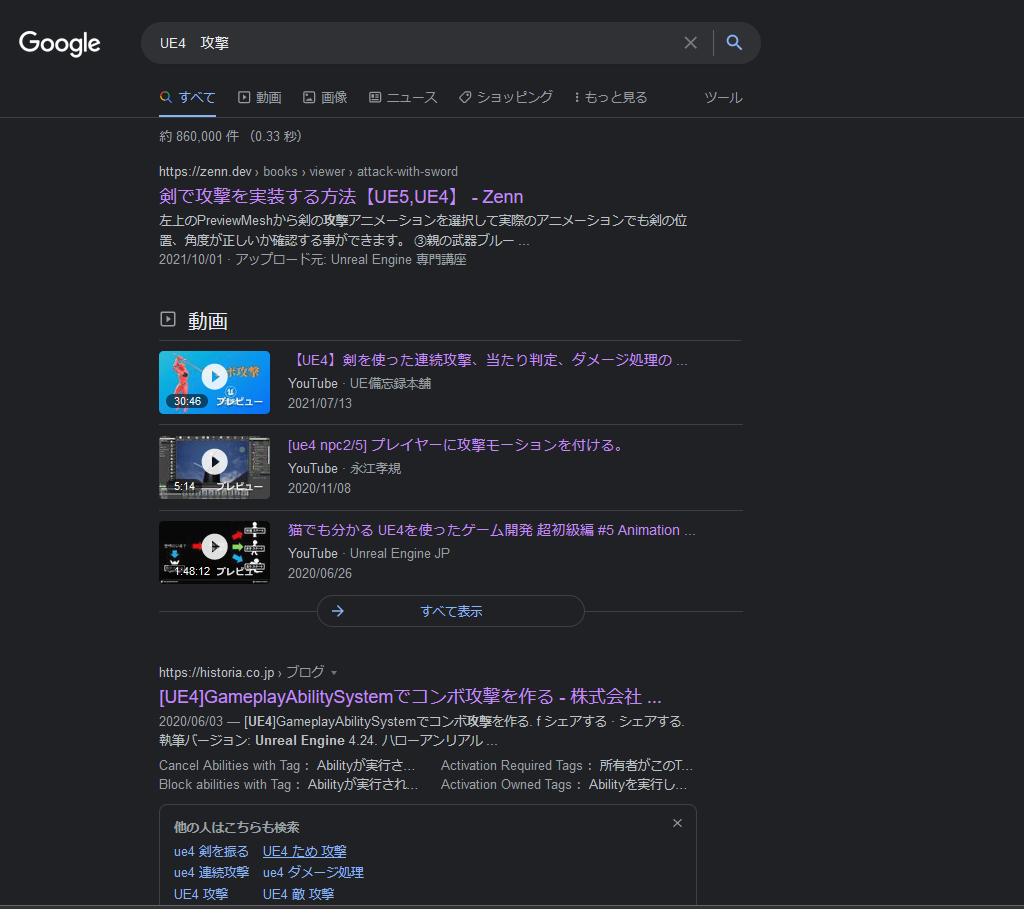Open 【UE4】剣を使った連続攻撃 video link
1024x909 pixels.
click(488, 360)
